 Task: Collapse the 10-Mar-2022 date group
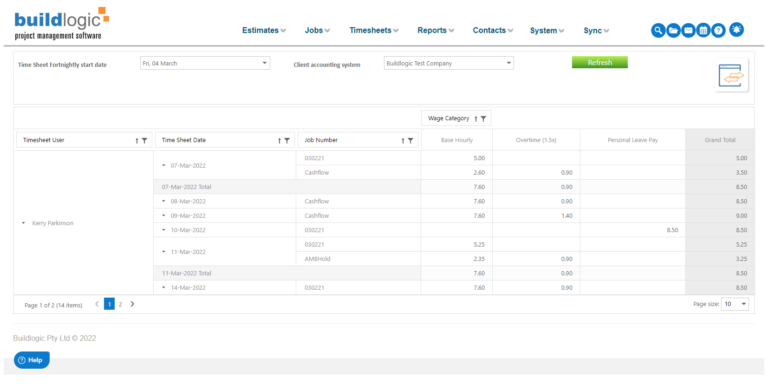coord(164,230)
